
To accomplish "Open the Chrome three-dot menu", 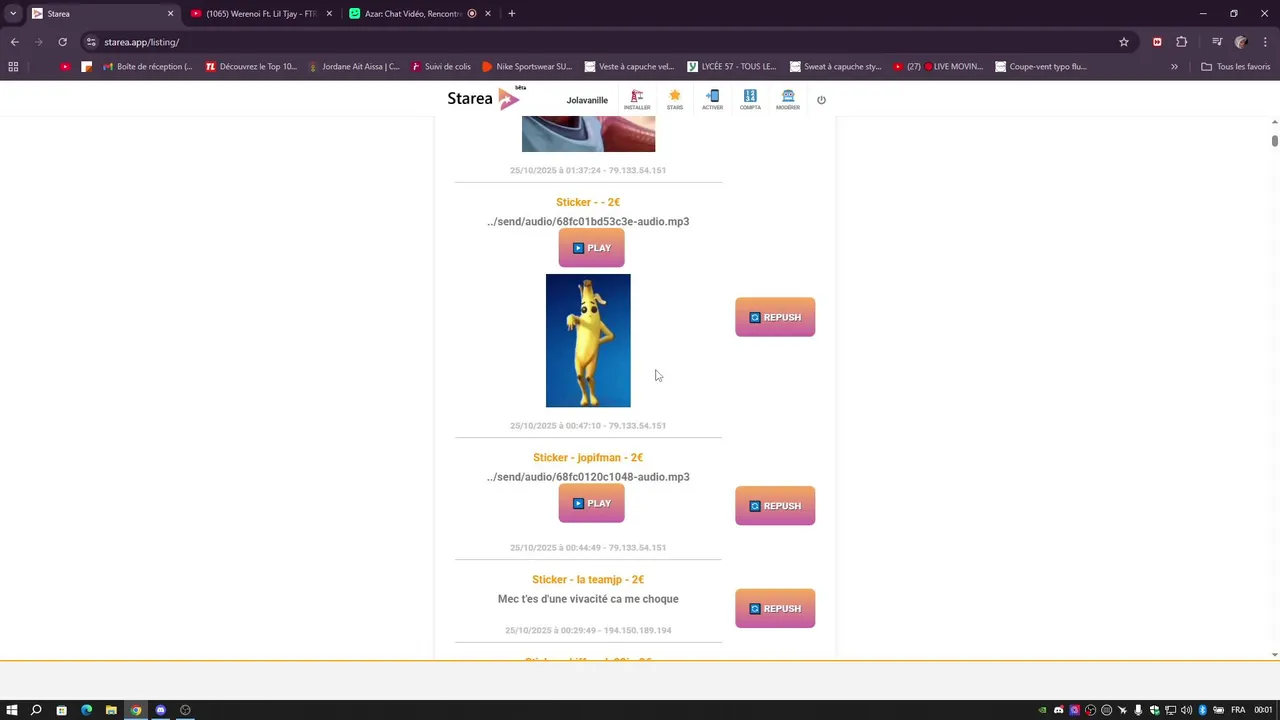I will (1266, 42).
